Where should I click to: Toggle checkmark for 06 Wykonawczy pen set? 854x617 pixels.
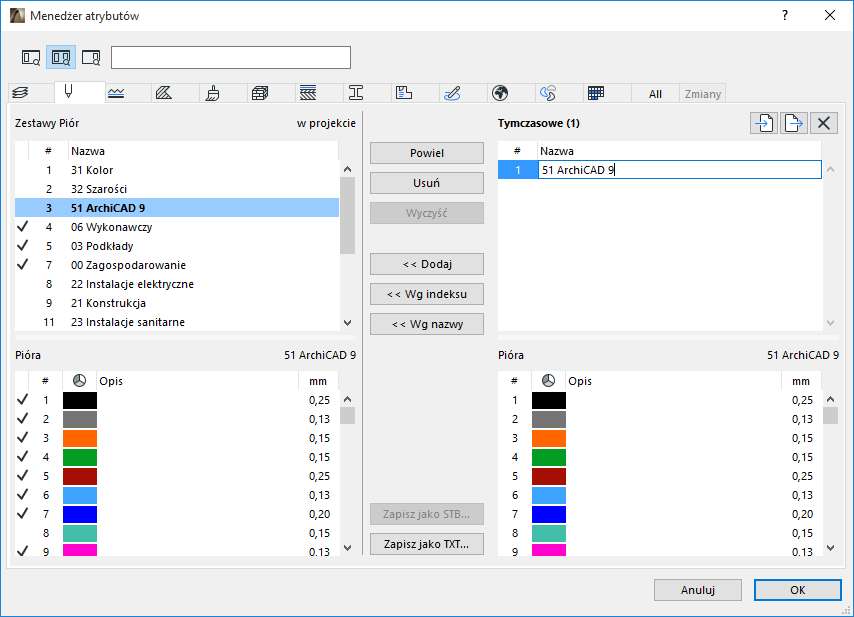pos(22,227)
